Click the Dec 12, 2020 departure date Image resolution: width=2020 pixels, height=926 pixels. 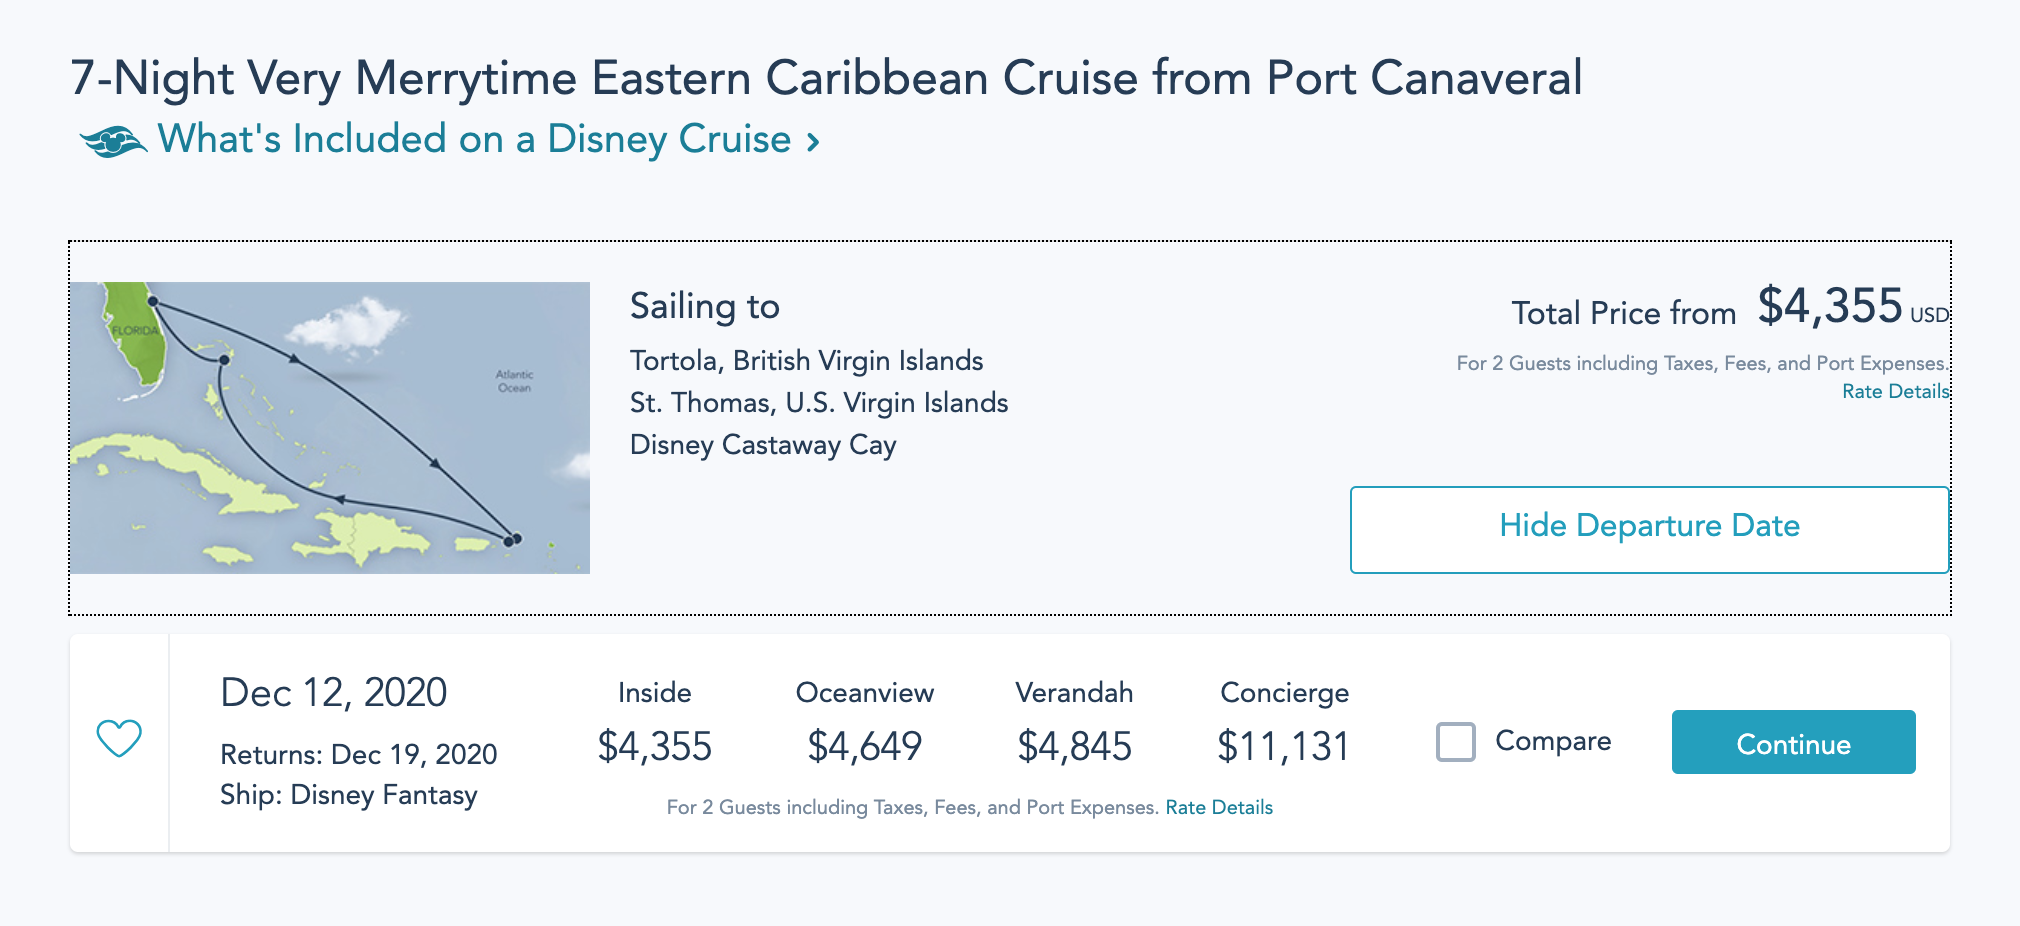pyautogui.click(x=334, y=692)
